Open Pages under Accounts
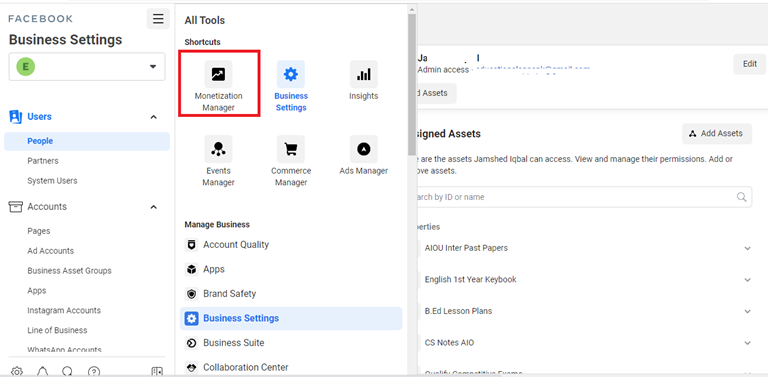 point(39,231)
